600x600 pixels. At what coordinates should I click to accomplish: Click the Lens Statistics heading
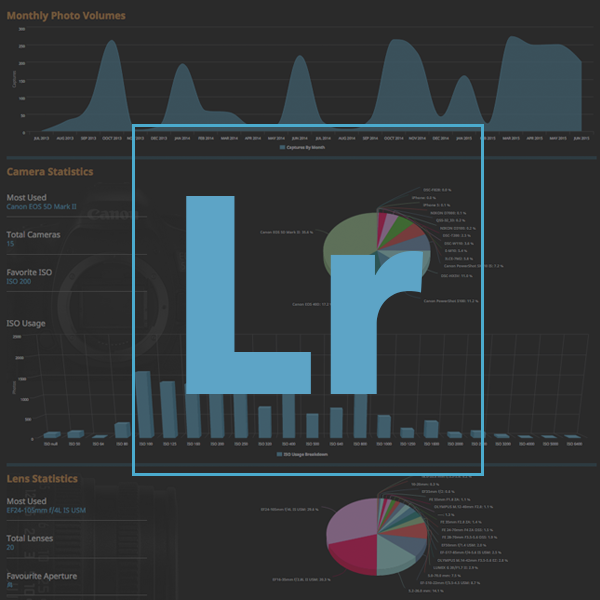tap(42, 479)
